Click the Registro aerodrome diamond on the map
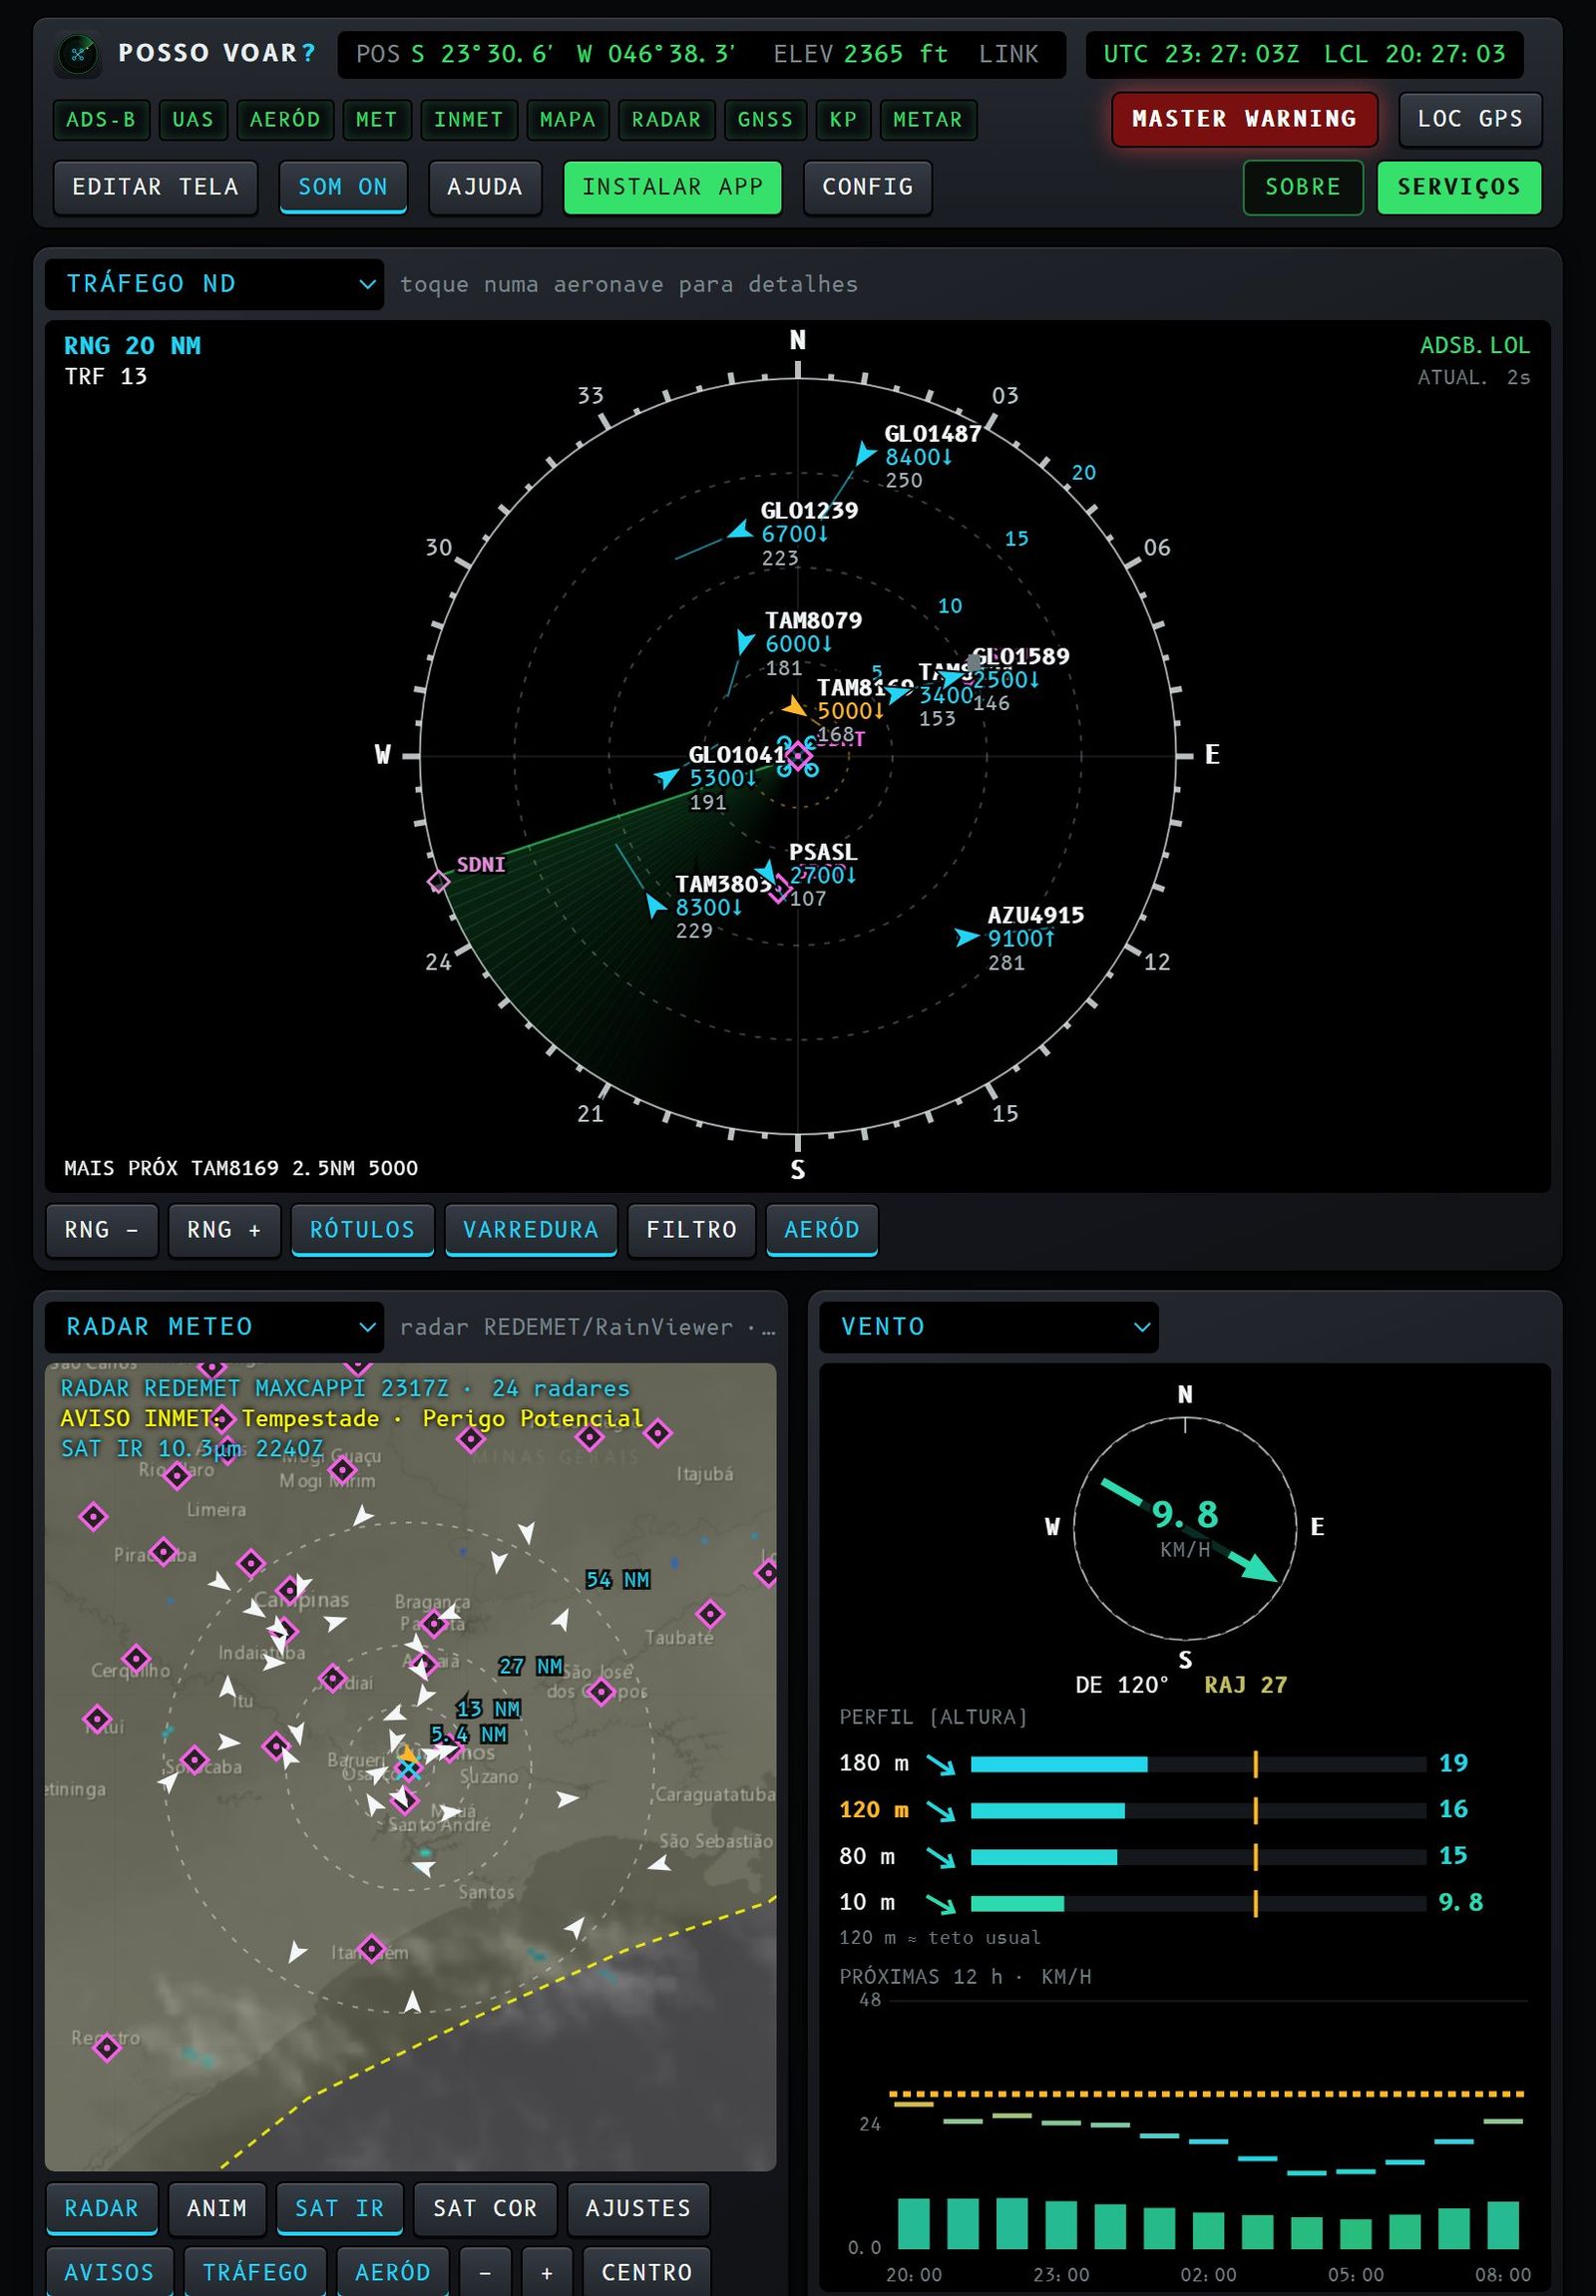This screenshot has width=1596, height=2296. click(x=107, y=2047)
